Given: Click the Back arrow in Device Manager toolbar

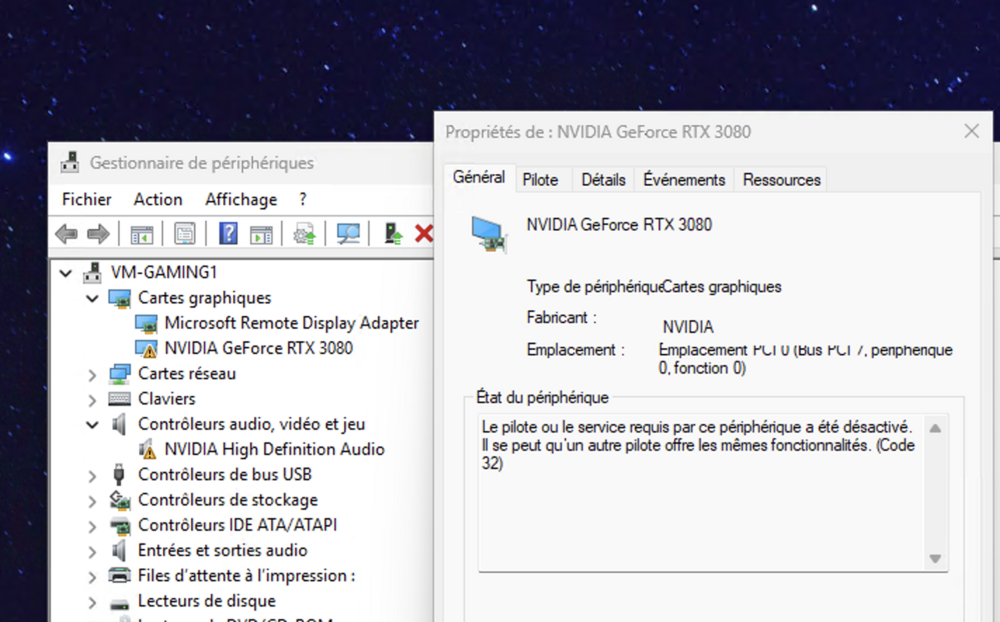Looking at the screenshot, I should click(66, 234).
